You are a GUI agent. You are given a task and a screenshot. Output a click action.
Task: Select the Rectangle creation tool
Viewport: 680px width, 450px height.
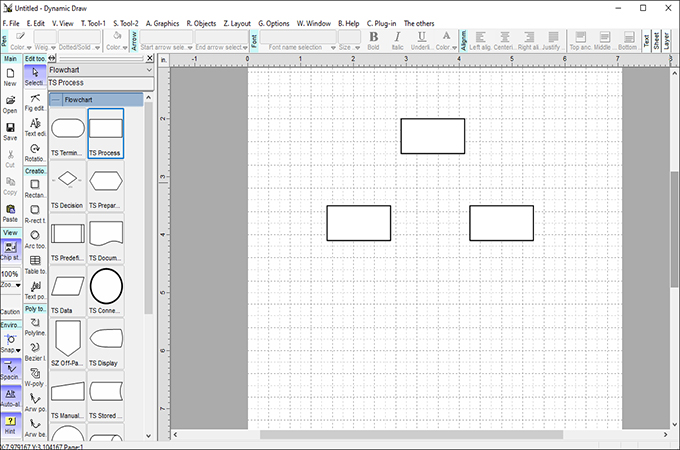pos(35,189)
